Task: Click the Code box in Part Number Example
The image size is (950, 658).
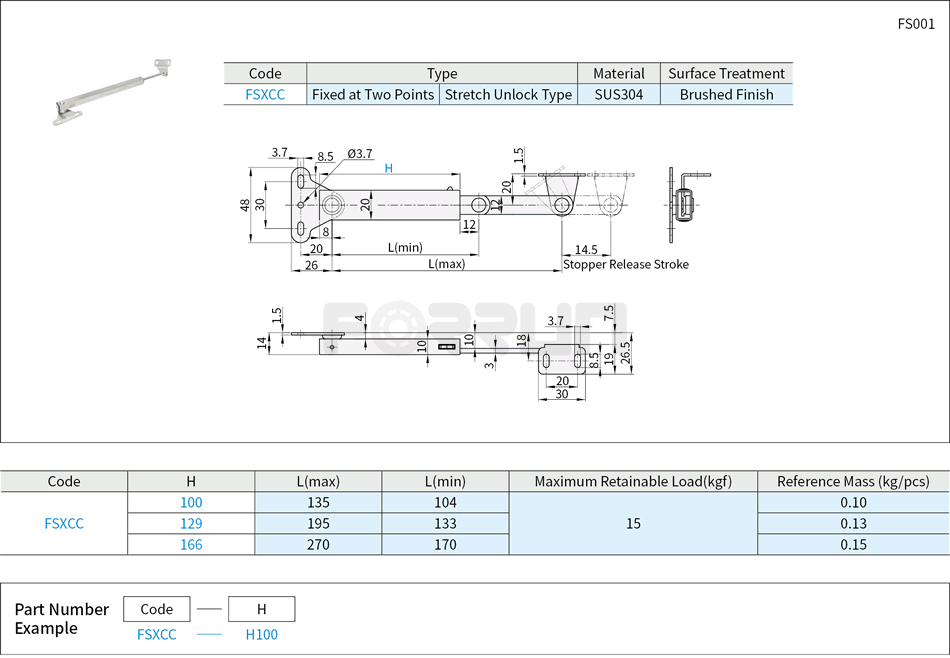Action: pyautogui.click(x=155, y=608)
